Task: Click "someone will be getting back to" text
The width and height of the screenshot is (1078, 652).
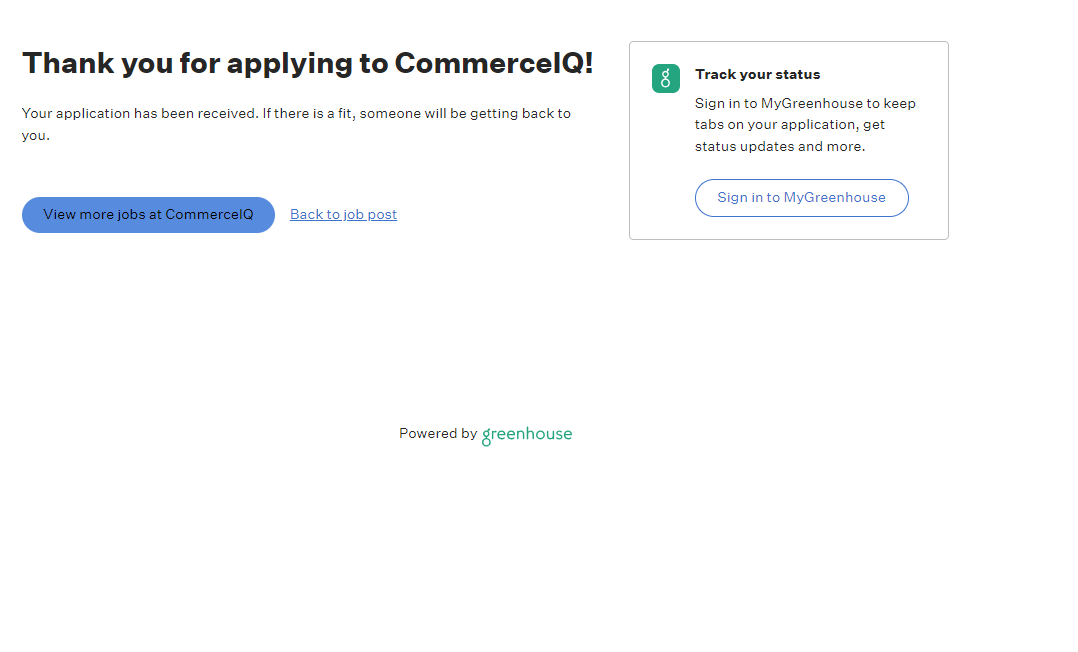Action: click(465, 114)
